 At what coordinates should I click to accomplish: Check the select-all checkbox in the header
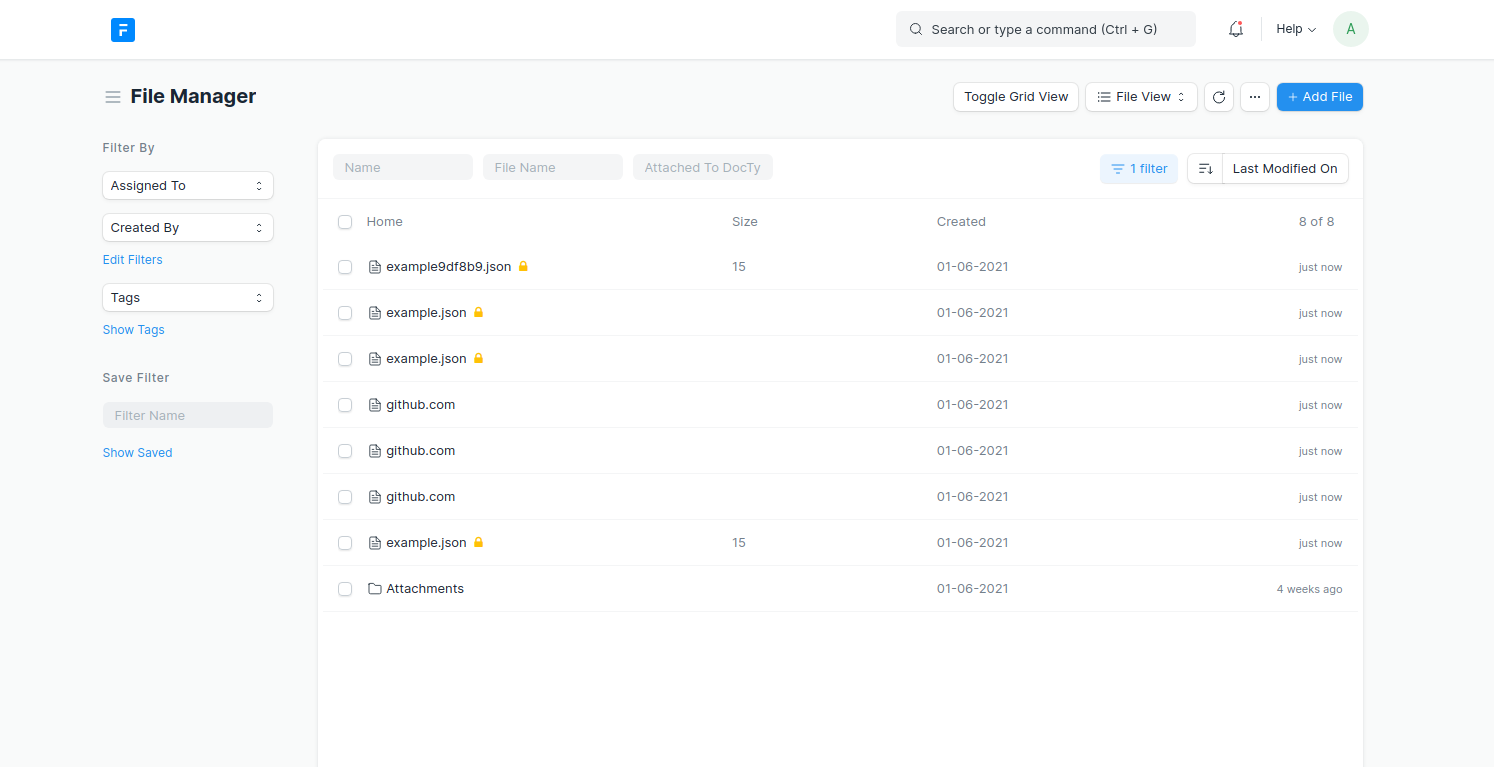tap(345, 222)
